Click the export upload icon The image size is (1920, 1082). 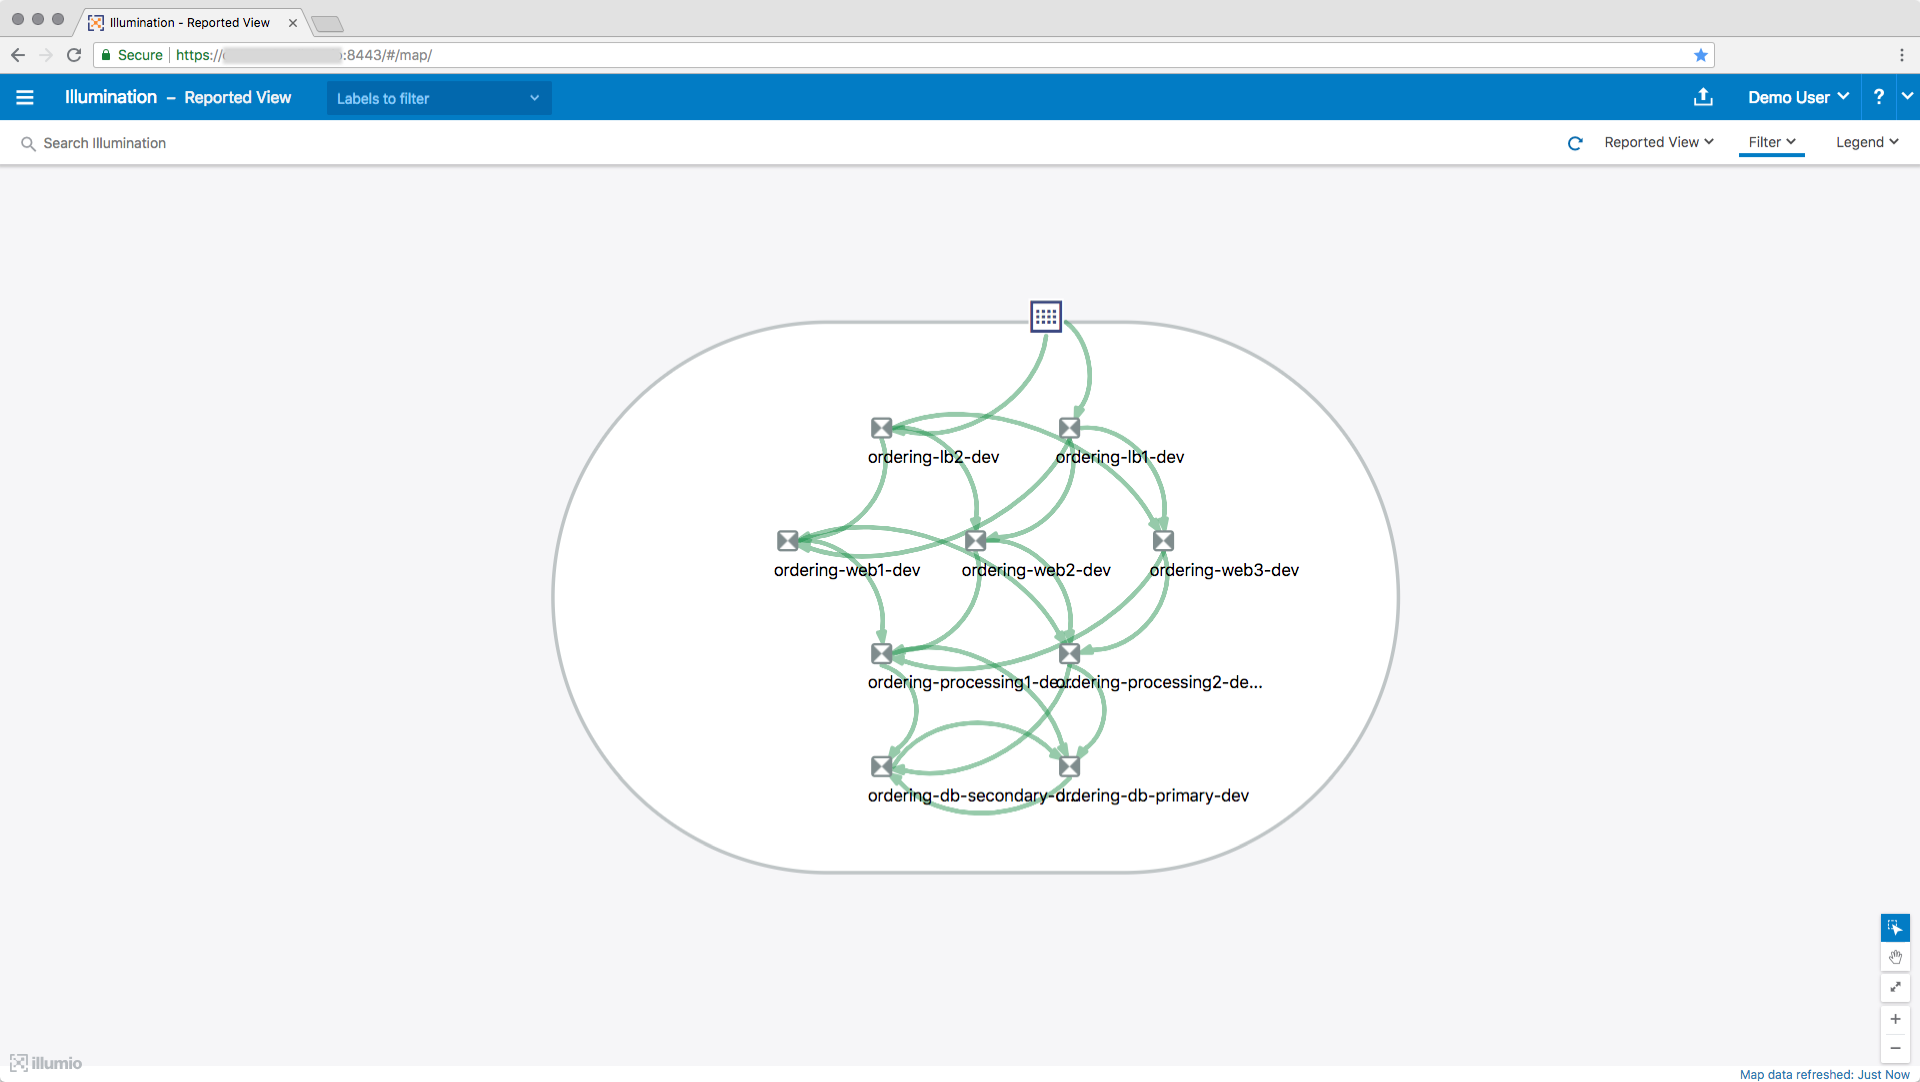pyautogui.click(x=1703, y=97)
